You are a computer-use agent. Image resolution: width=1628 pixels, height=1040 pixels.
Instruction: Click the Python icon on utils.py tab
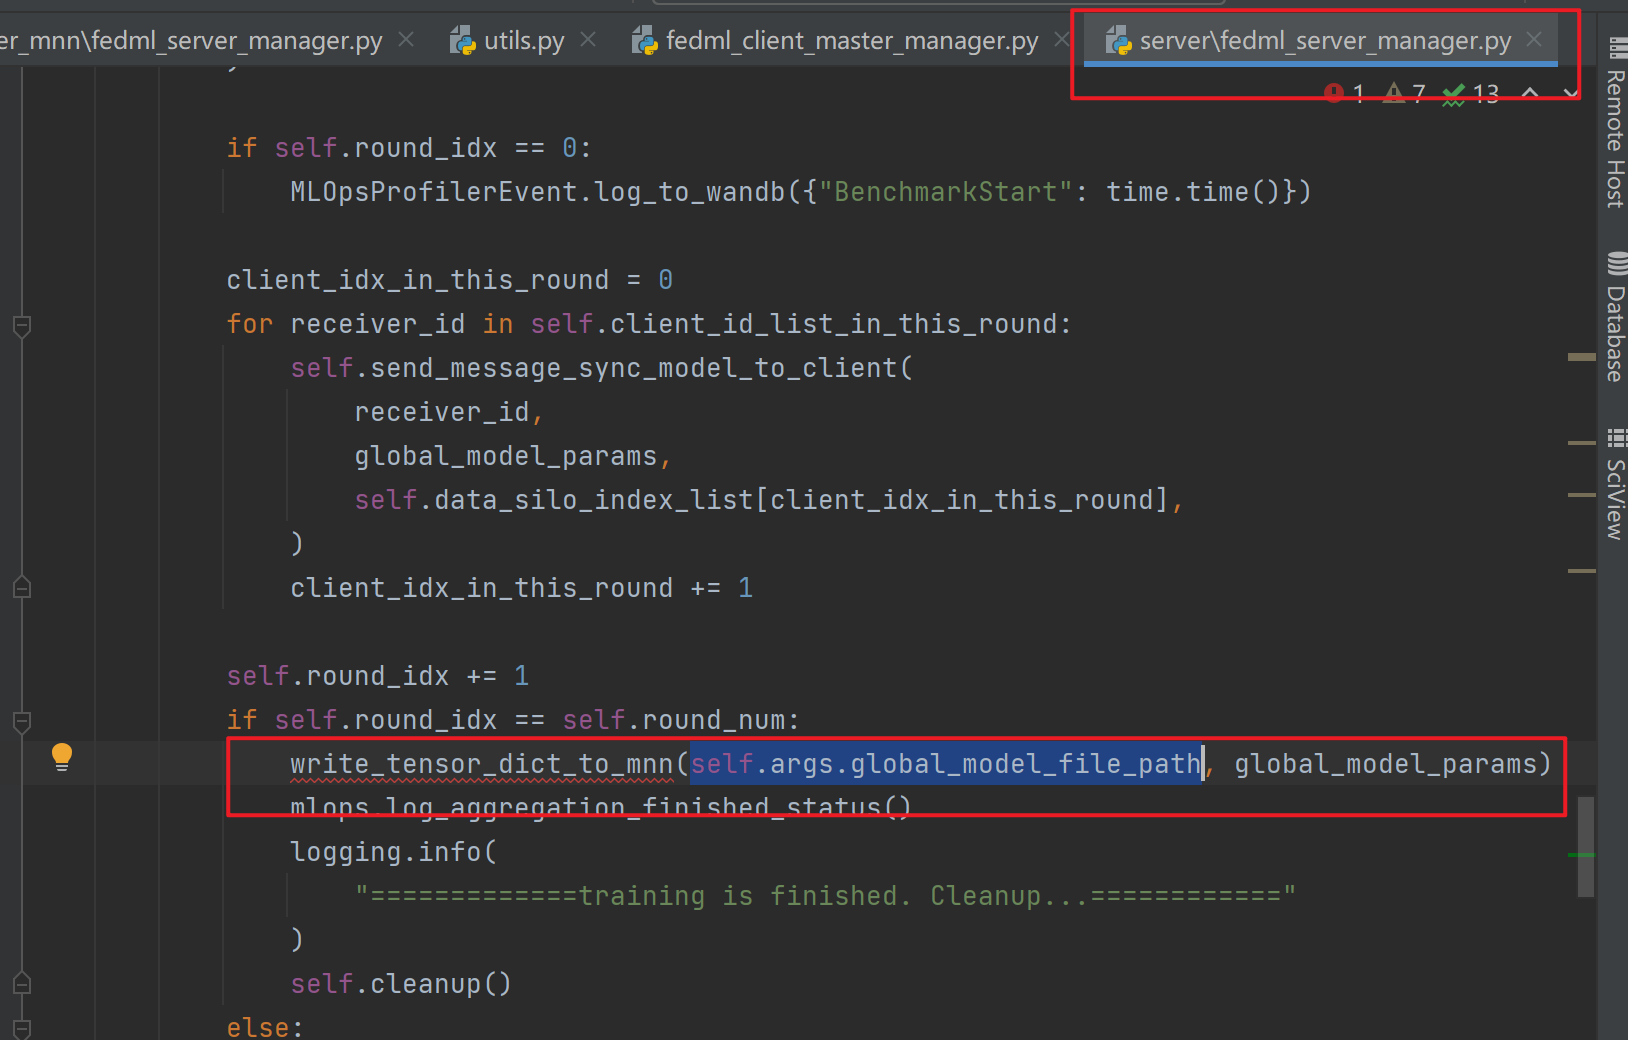(x=462, y=40)
